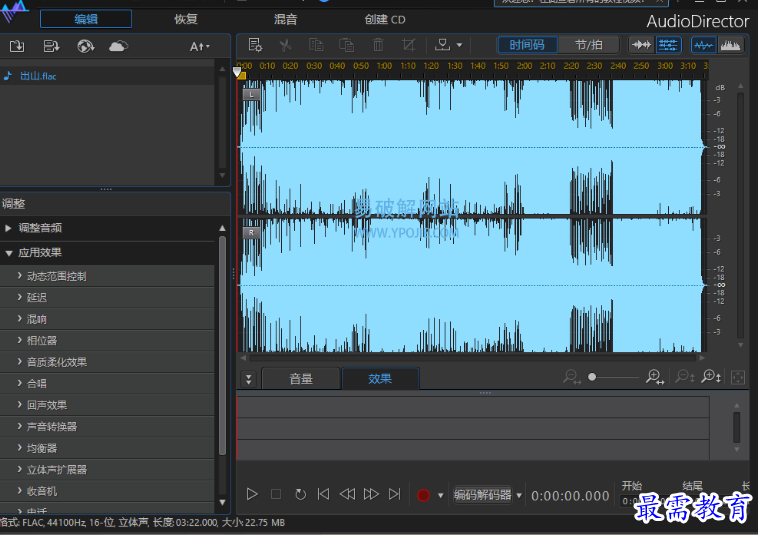Switch to 节/拍 beat mode
Image resolution: width=758 pixels, height=539 pixels.
click(588, 45)
